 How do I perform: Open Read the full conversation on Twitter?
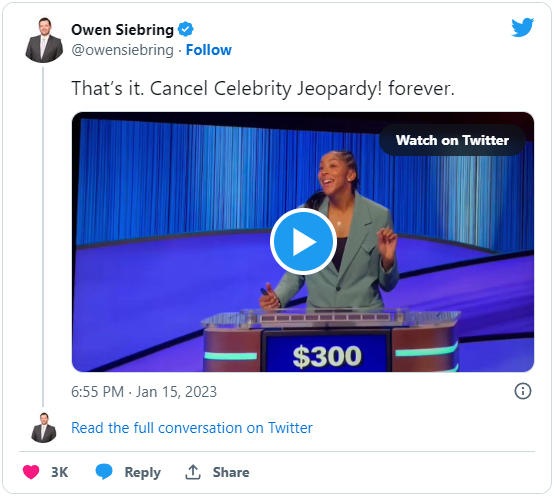(192, 428)
